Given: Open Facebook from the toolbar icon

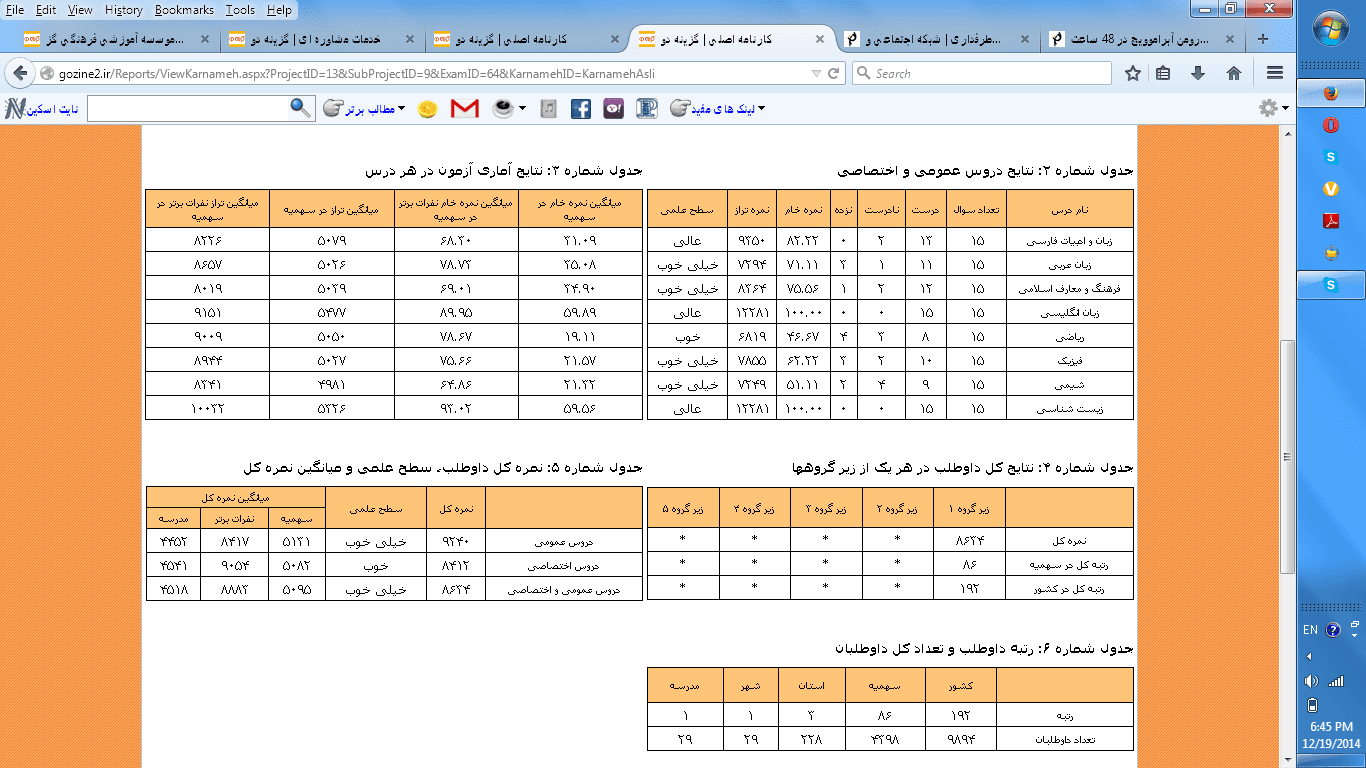Looking at the screenshot, I should 581,109.
